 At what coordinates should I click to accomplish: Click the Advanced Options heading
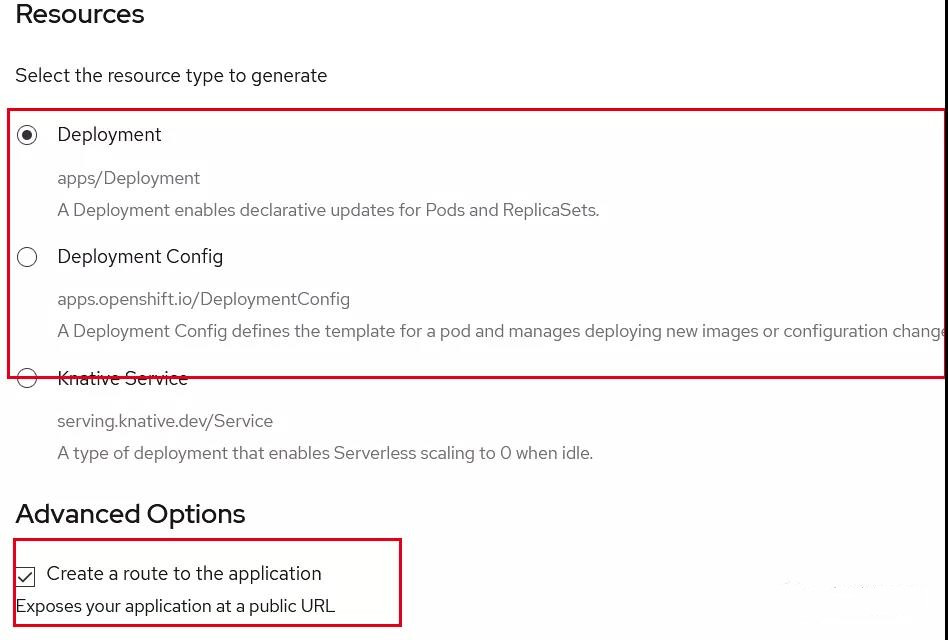pyautogui.click(x=130, y=514)
